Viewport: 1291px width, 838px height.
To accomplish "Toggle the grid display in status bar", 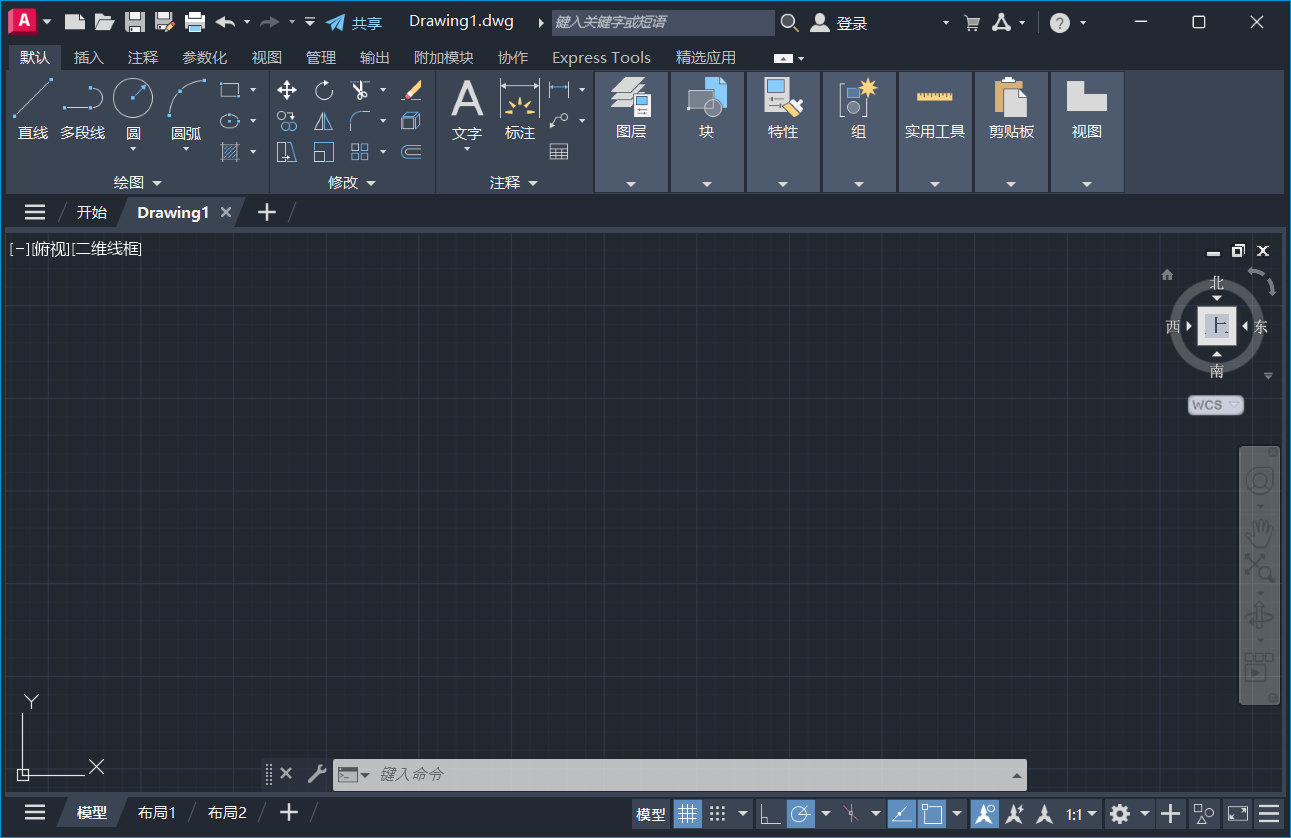I will pyautogui.click(x=688, y=814).
